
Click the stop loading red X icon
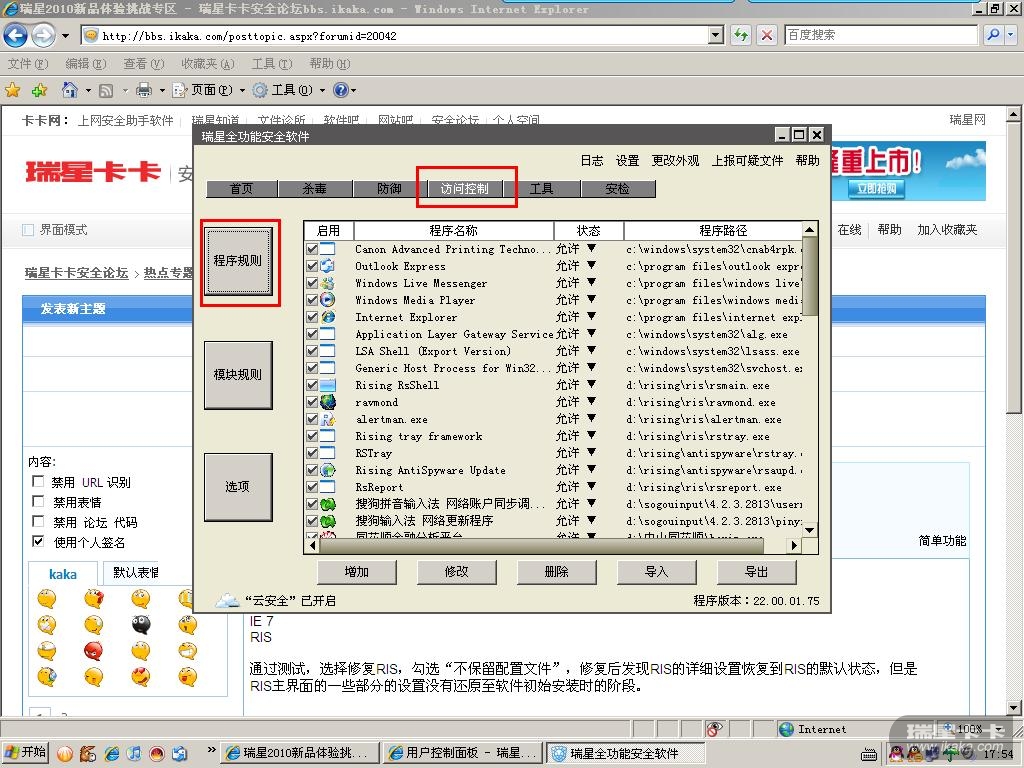point(767,35)
